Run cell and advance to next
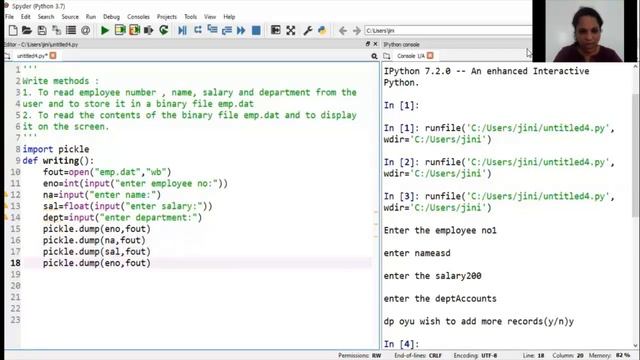The height and width of the screenshot is (360, 640). click(x=134, y=30)
